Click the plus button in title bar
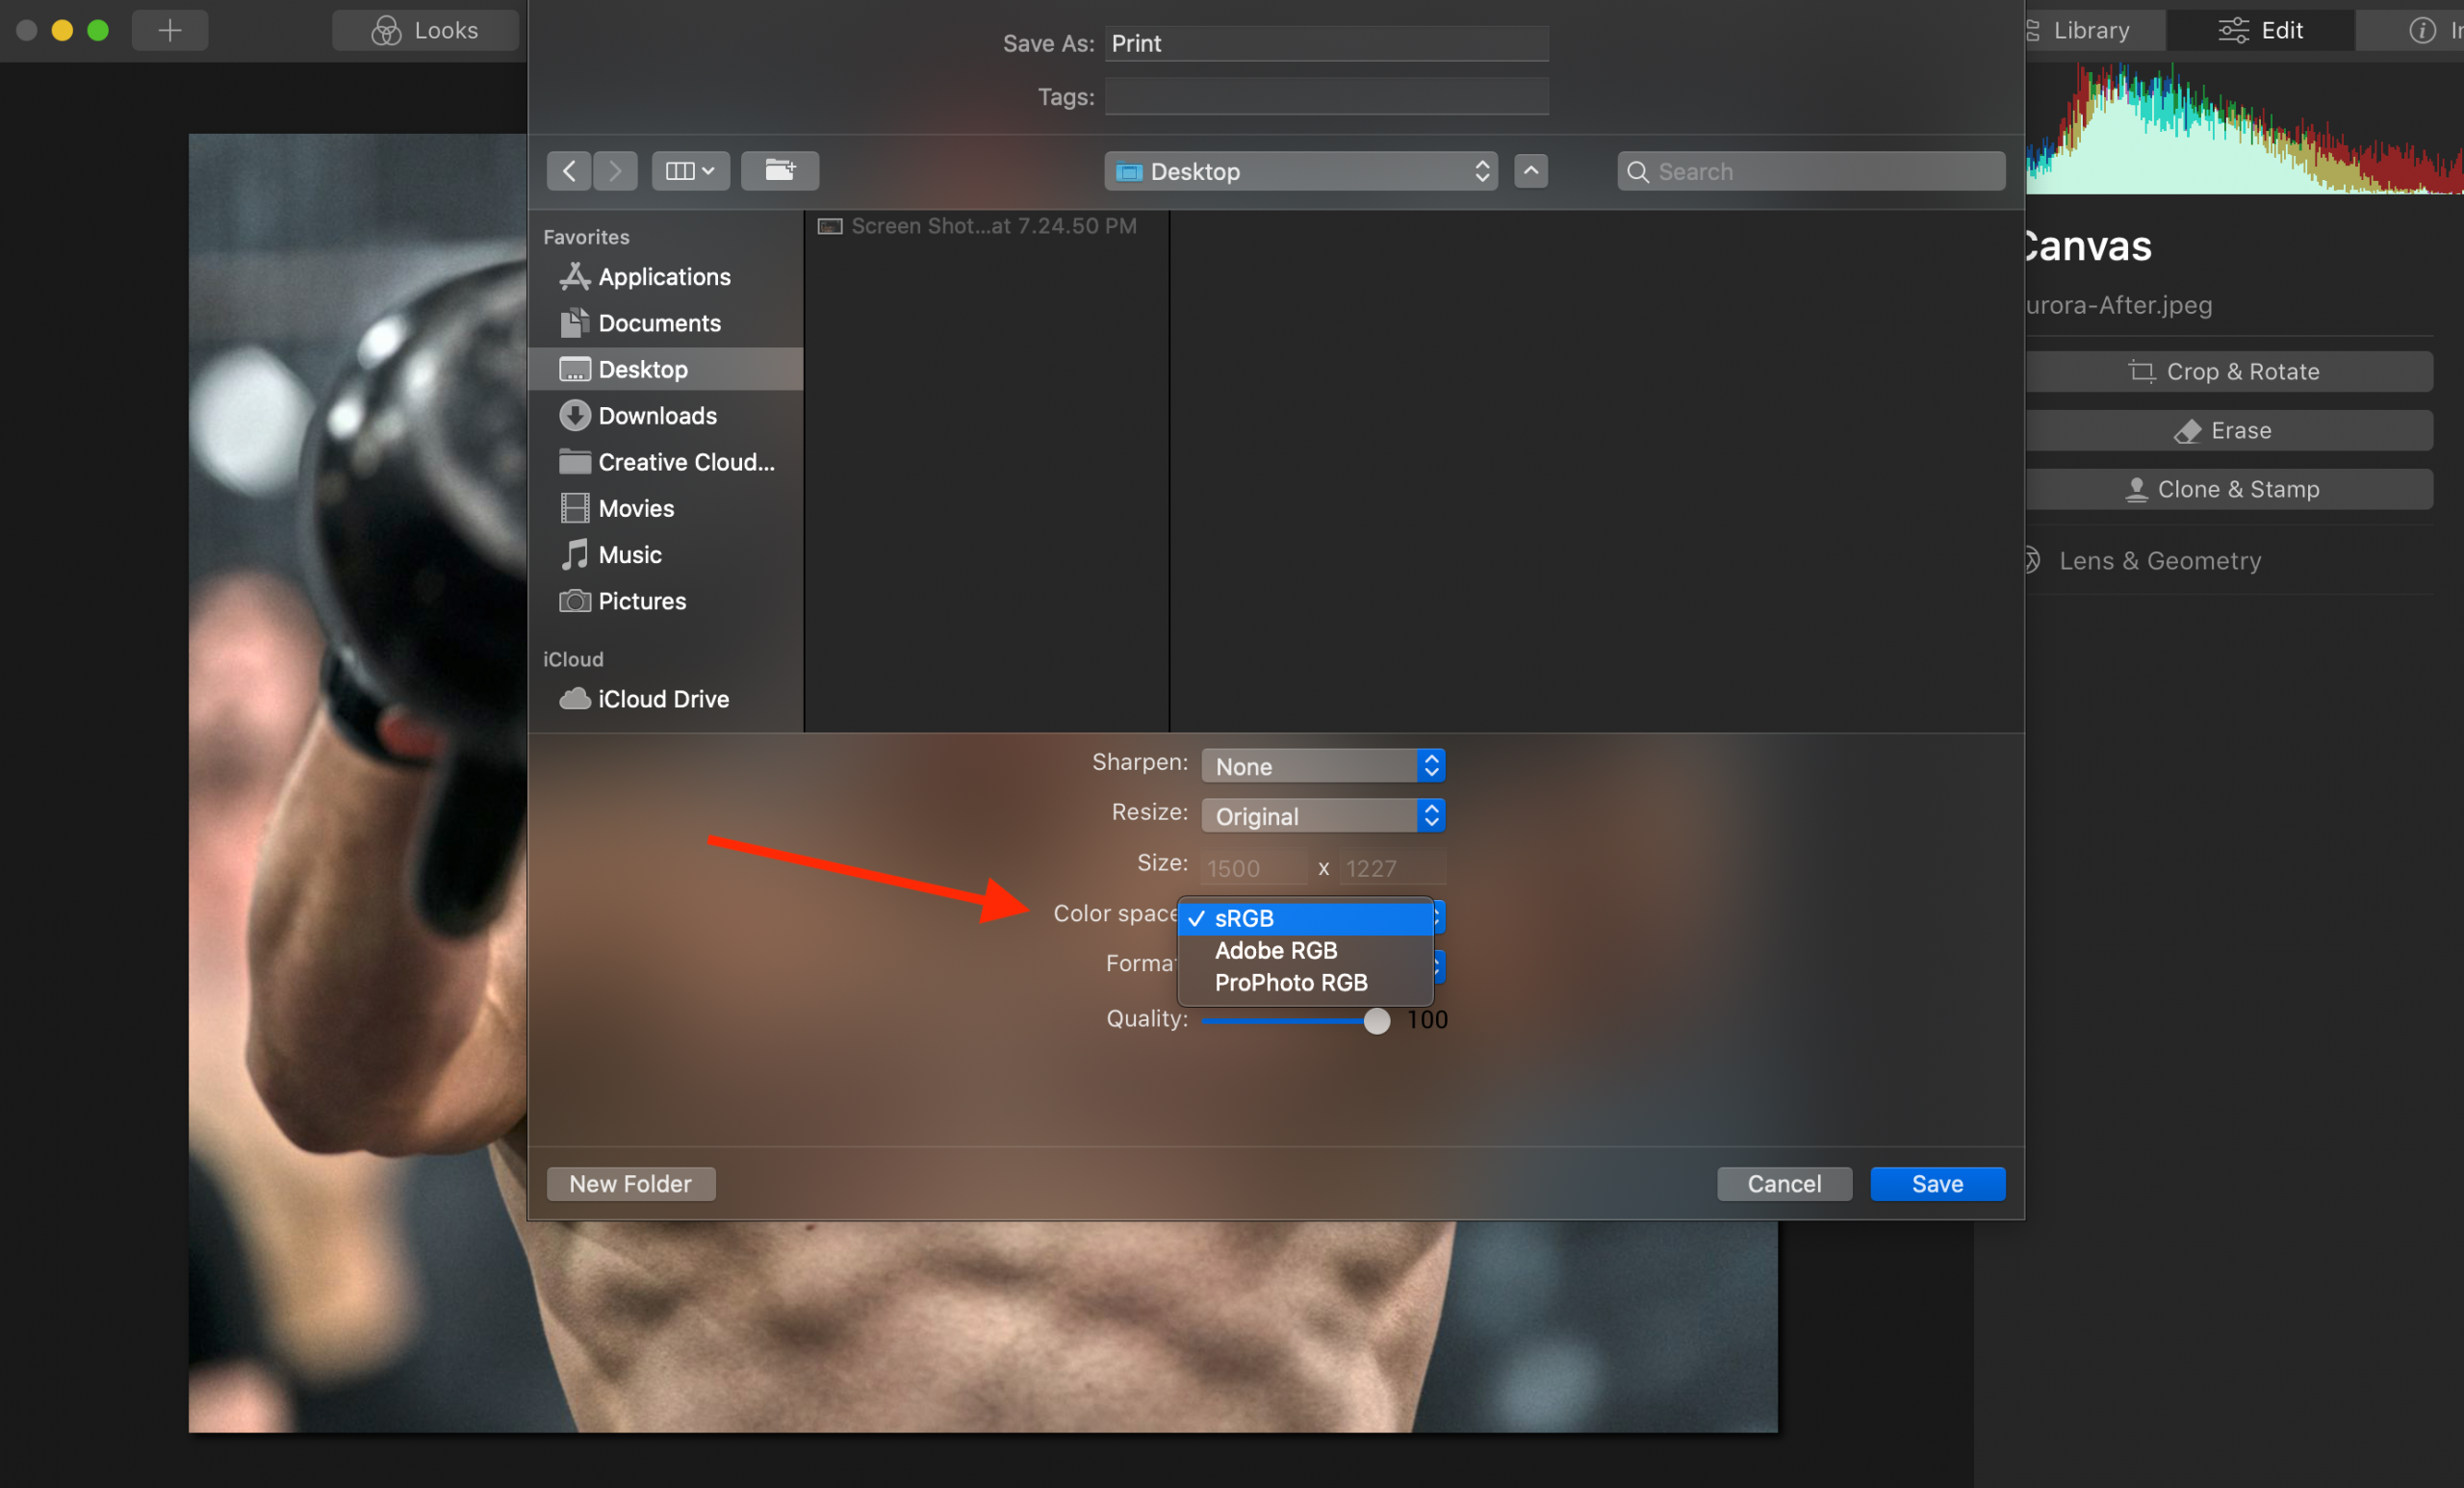2464x1488 pixels. tap(170, 30)
